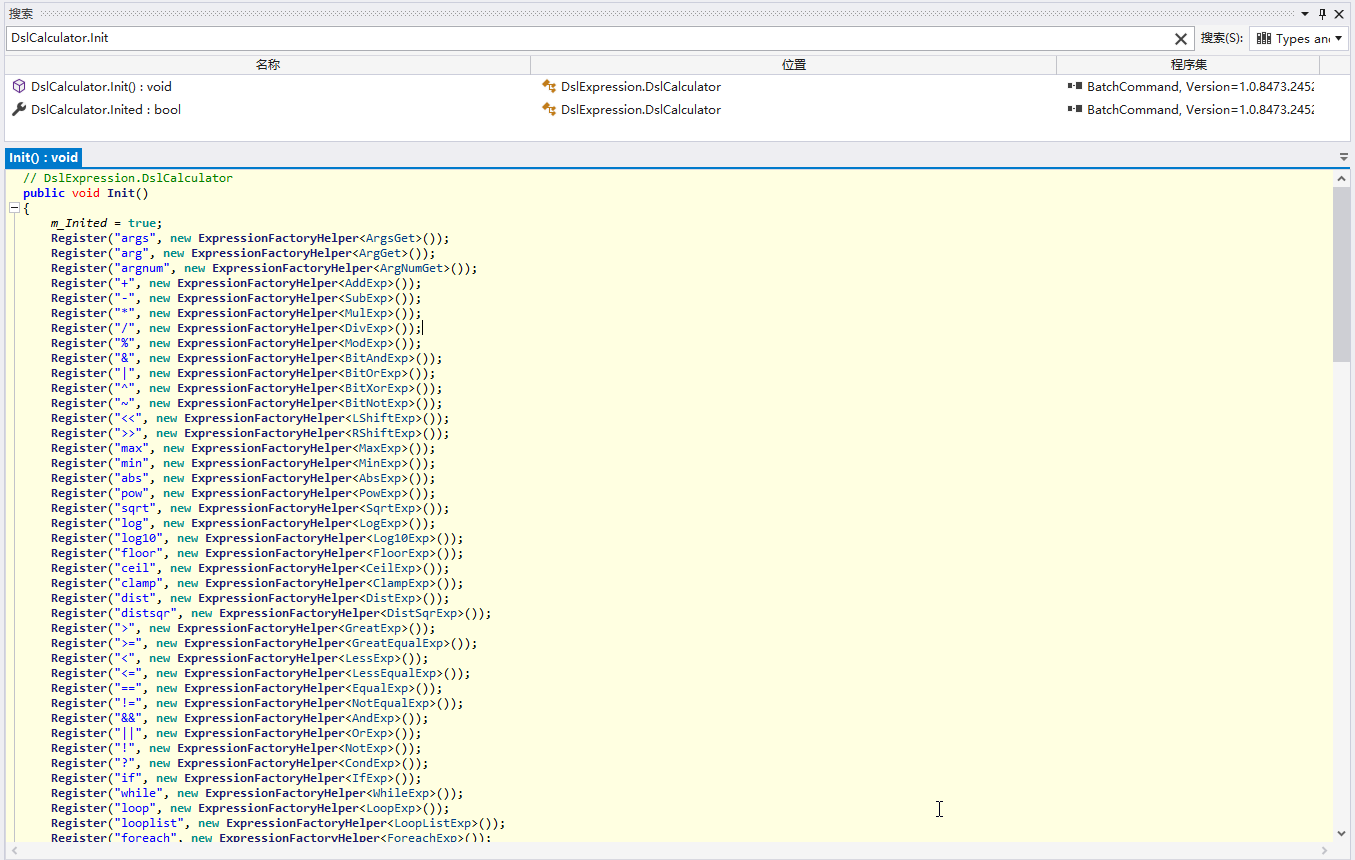Viewport: 1355px width, 860px height.
Task: Click wrench property icon beside DslCalculator.Inited
Action: [19, 110]
